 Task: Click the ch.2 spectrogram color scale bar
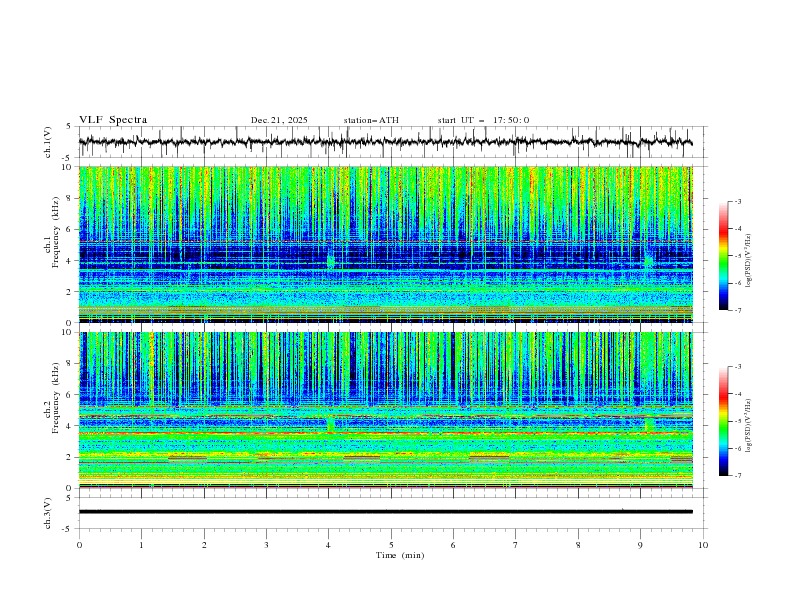coord(723,421)
